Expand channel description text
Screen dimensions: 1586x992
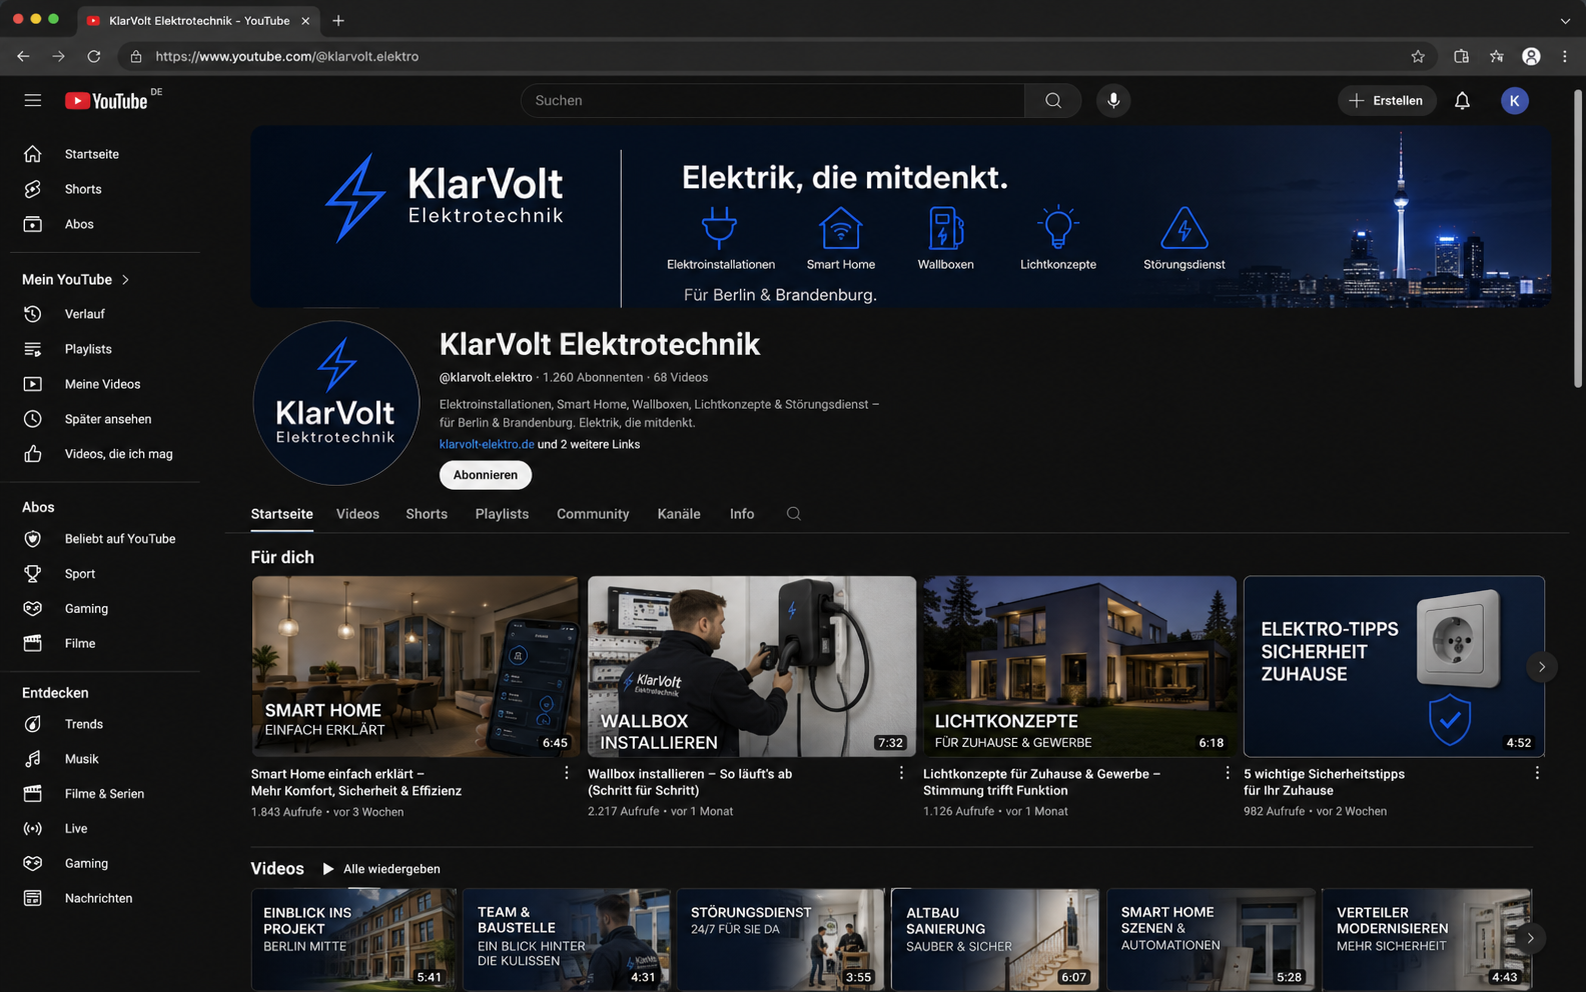coord(659,413)
